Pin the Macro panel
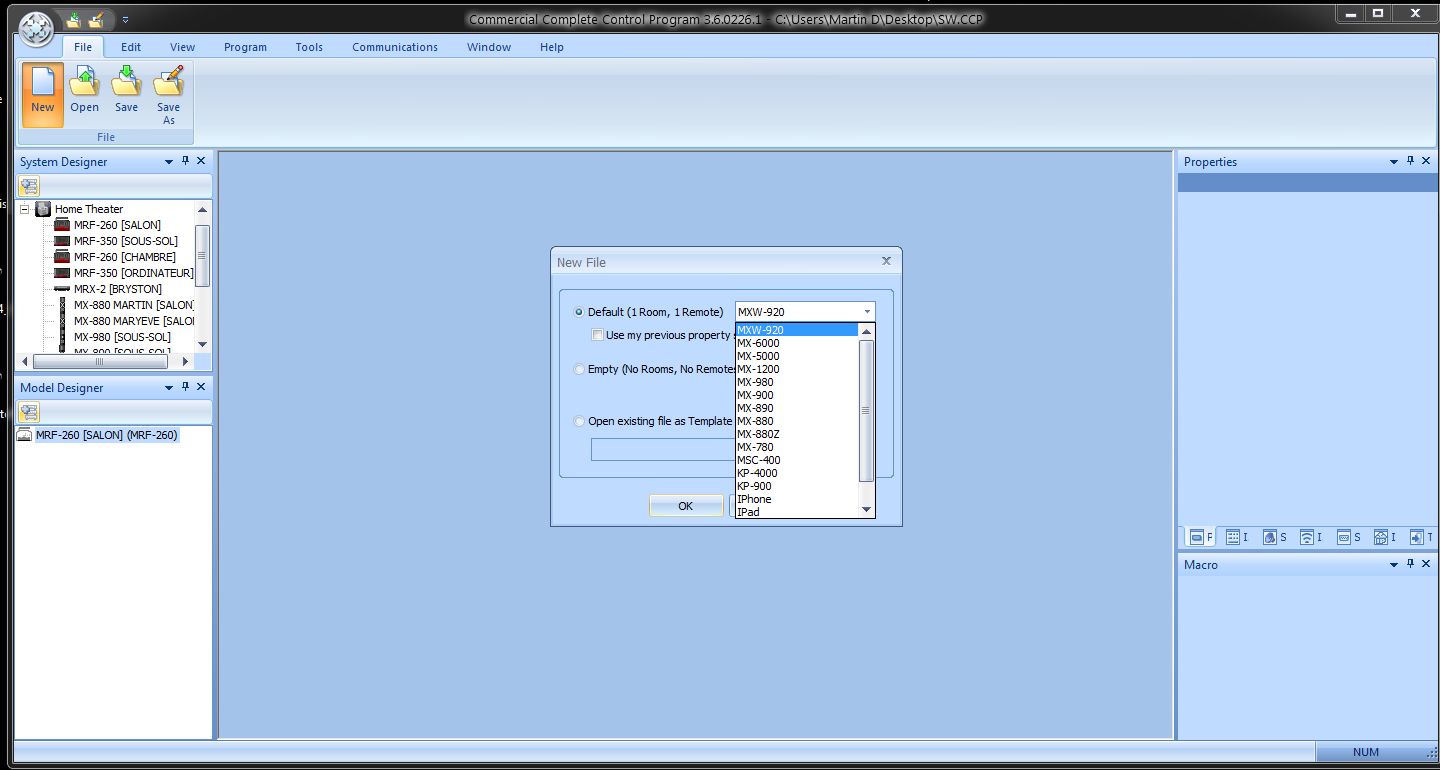Viewport: 1440px width, 770px height. click(1411, 564)
